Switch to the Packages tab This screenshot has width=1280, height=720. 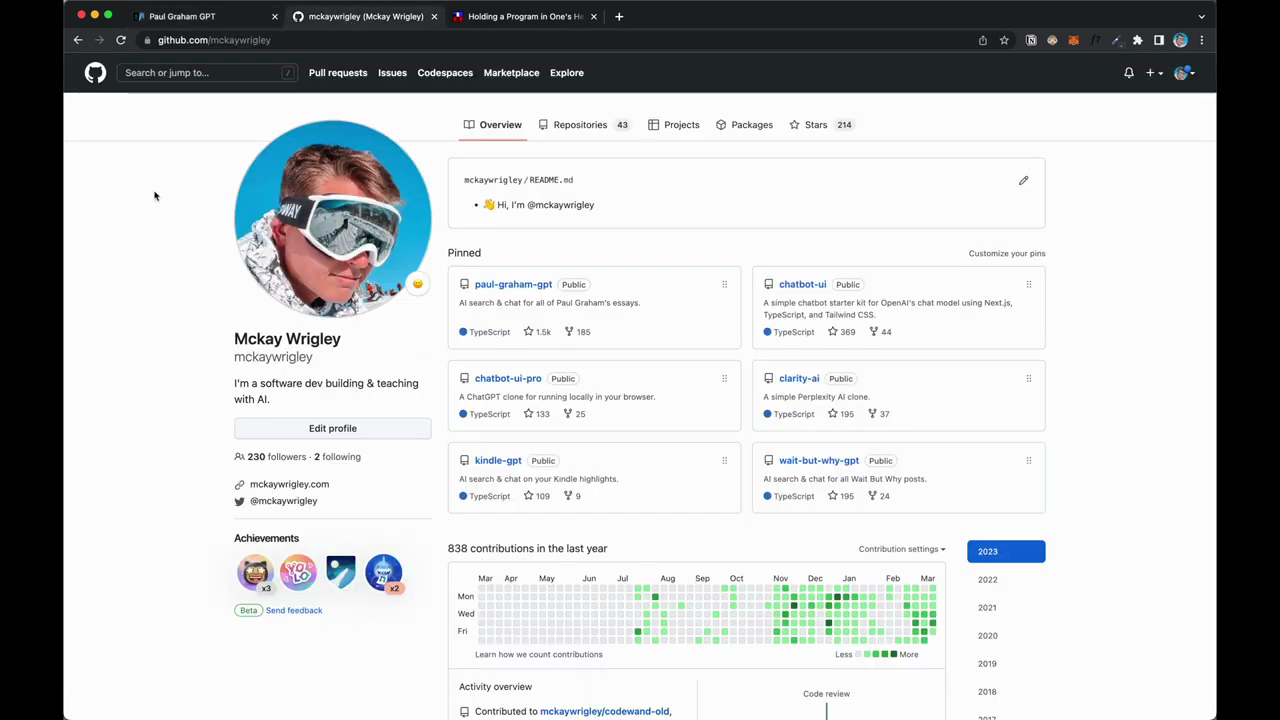[x=744, y=125]
